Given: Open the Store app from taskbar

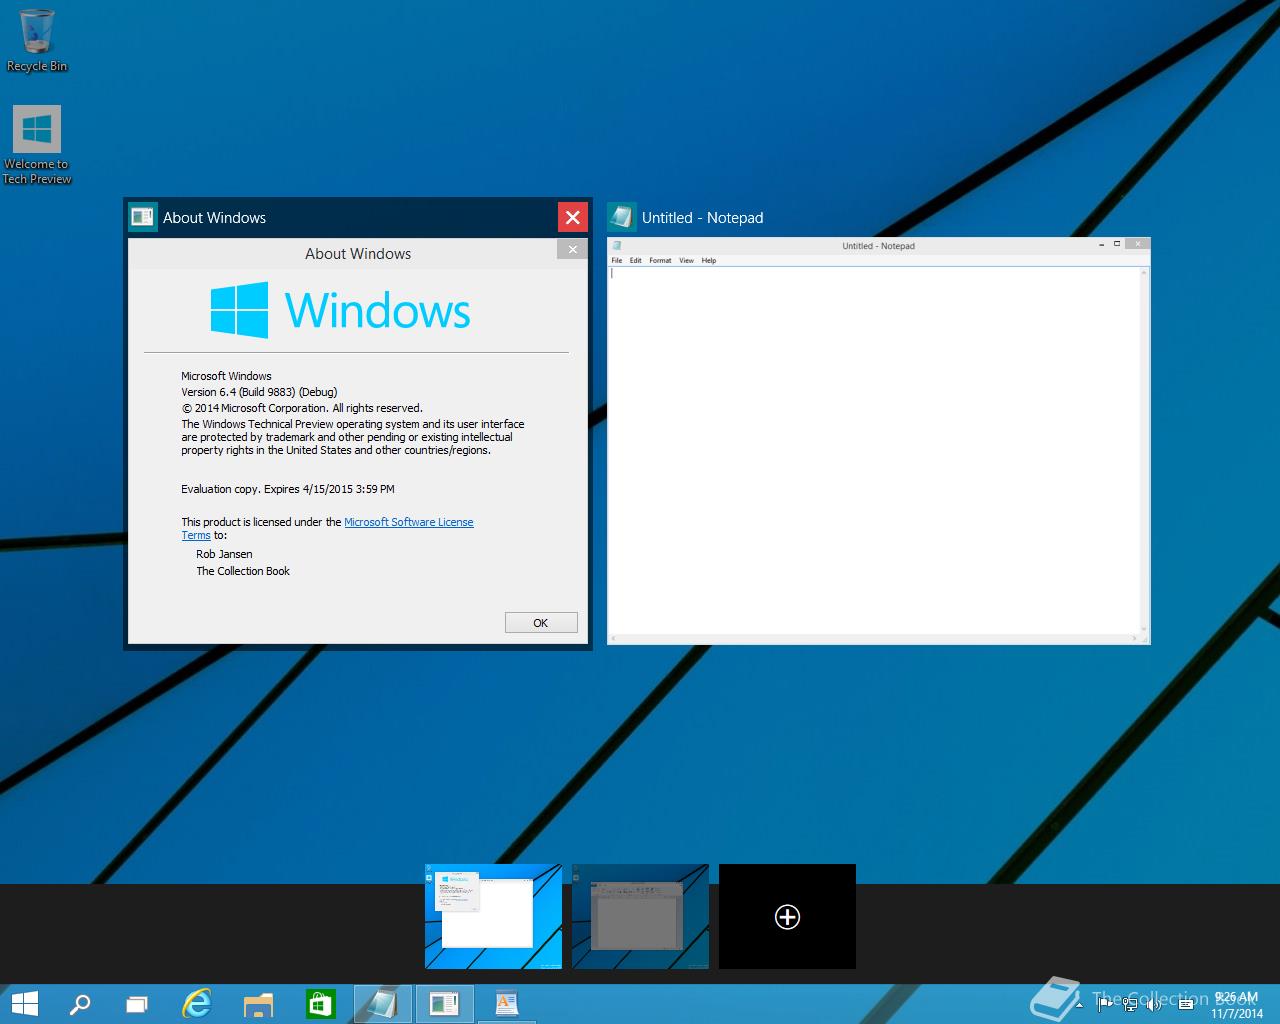Looking at the screenshot, I should 320,1004.
